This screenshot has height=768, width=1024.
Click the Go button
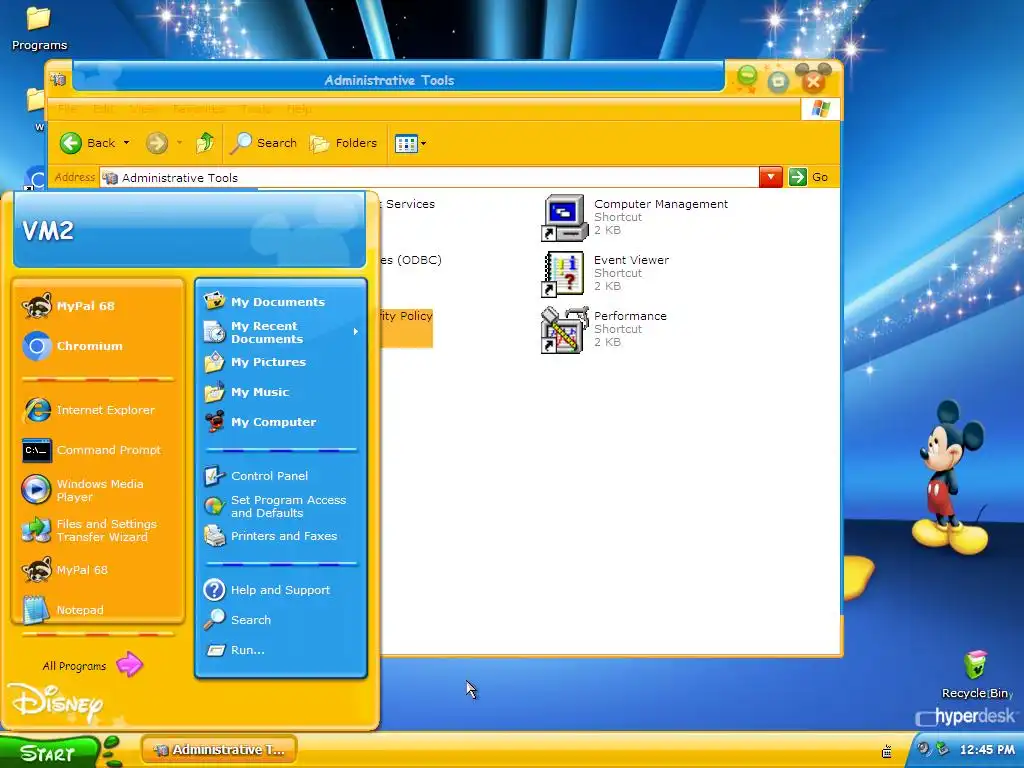tap(808, 177)
